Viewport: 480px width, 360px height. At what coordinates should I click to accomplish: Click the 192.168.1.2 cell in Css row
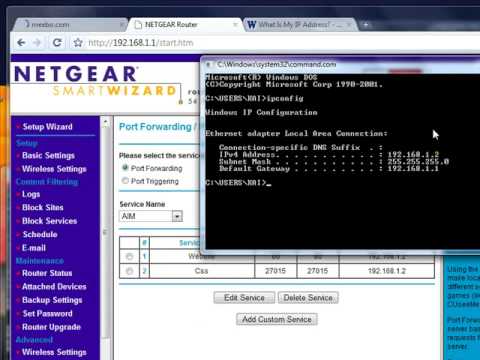tap(387, 271)
